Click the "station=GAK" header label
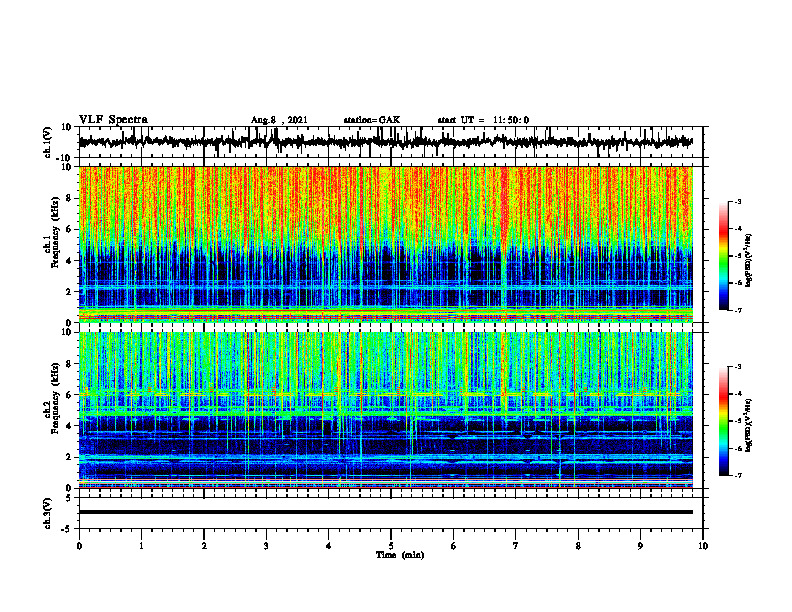Image resolution: width=792 pixels, height=612 pixels. [x=372, y=120]
